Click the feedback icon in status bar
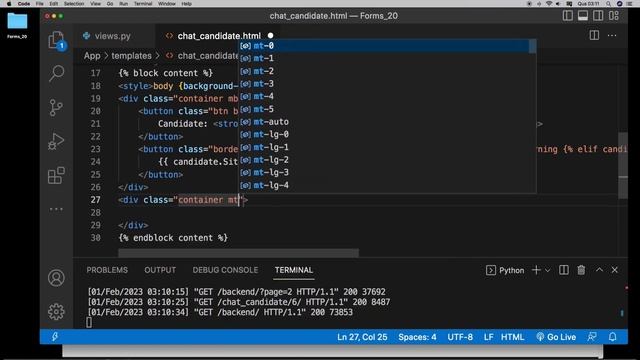Screen dimensions: 640x360 point(592,337)
